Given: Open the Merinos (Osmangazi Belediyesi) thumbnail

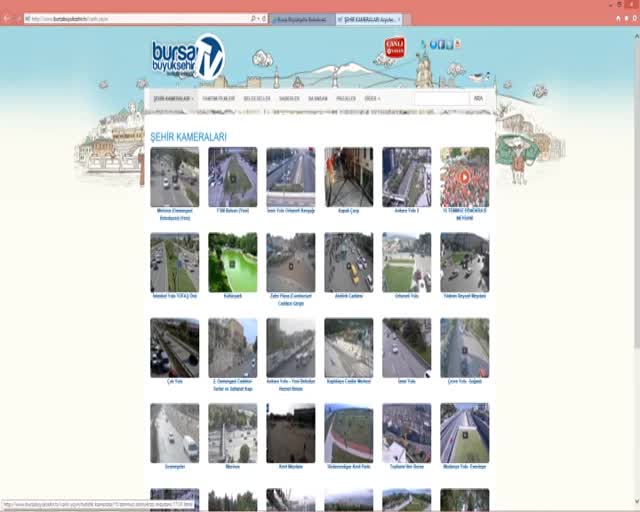Looking at the screenshot, I should [x=175, y=177].
